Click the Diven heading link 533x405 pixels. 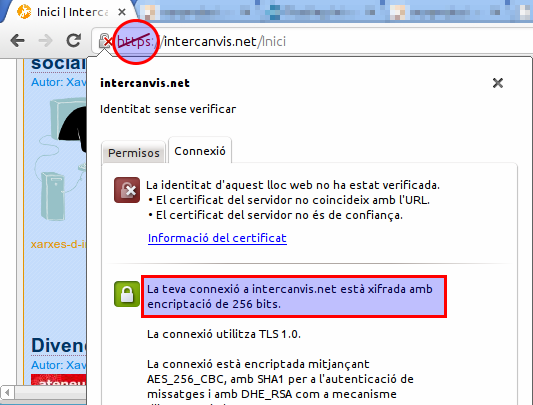tap(58, 345)
